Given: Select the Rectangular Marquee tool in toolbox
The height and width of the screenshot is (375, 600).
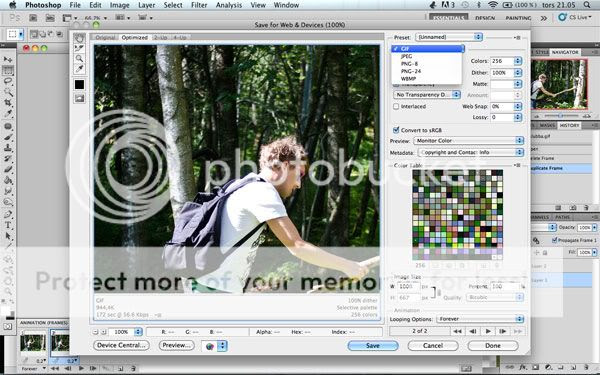Looking at the screenshot, I should [x=8, y=70].
